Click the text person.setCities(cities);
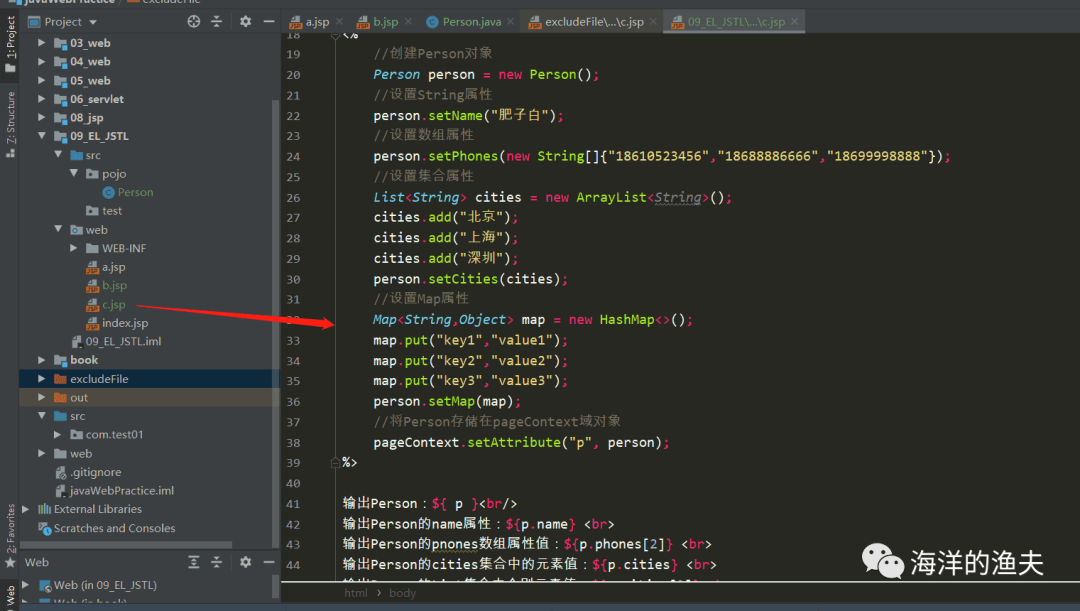Screen dimensions: 1080x611 [x=470, y=279]
